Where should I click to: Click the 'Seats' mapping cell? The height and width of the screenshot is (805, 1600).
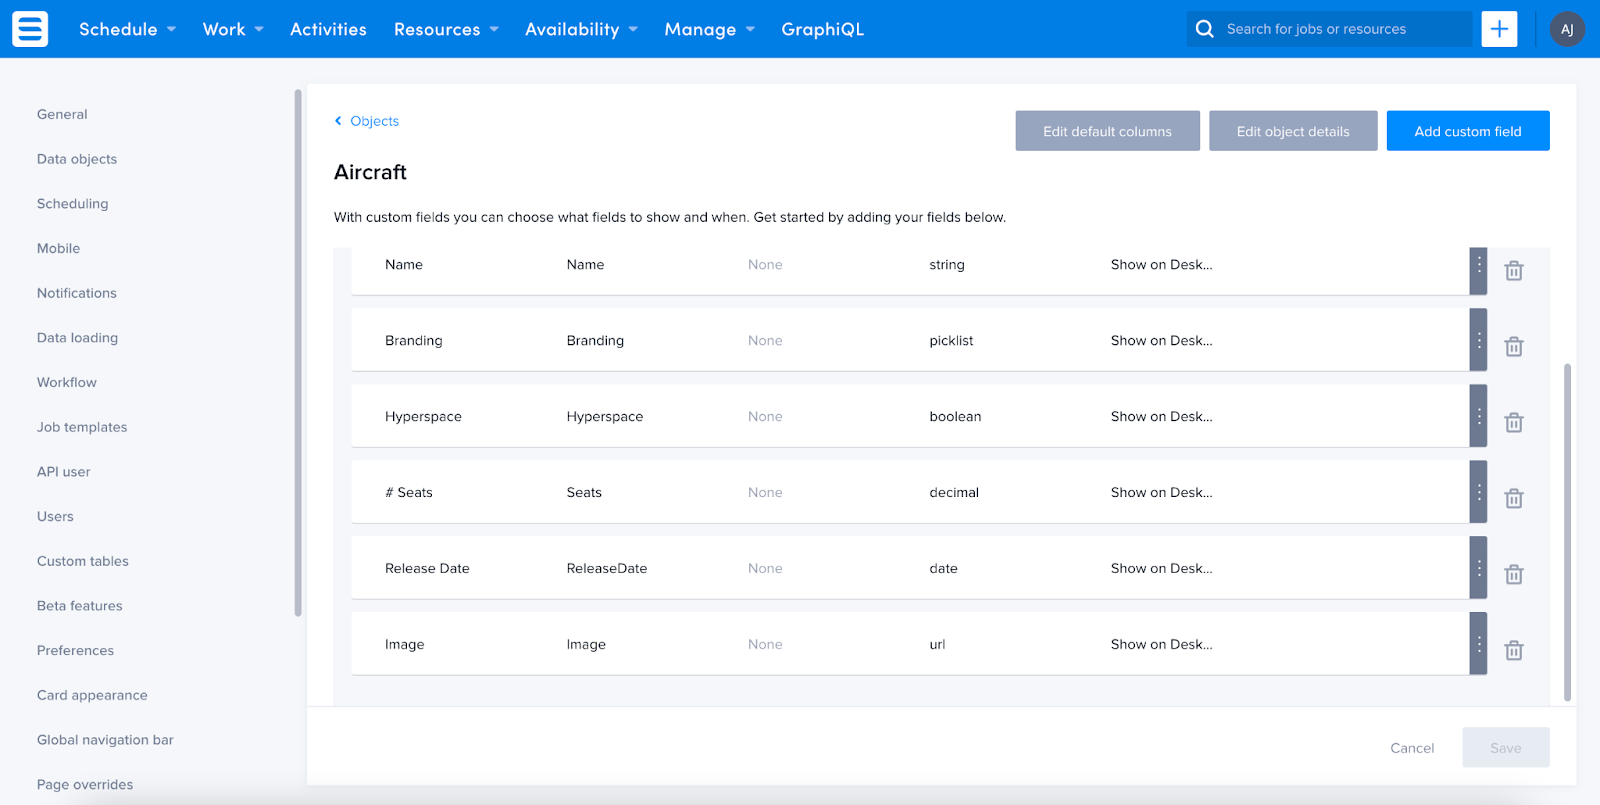click(x=584, y=493)
